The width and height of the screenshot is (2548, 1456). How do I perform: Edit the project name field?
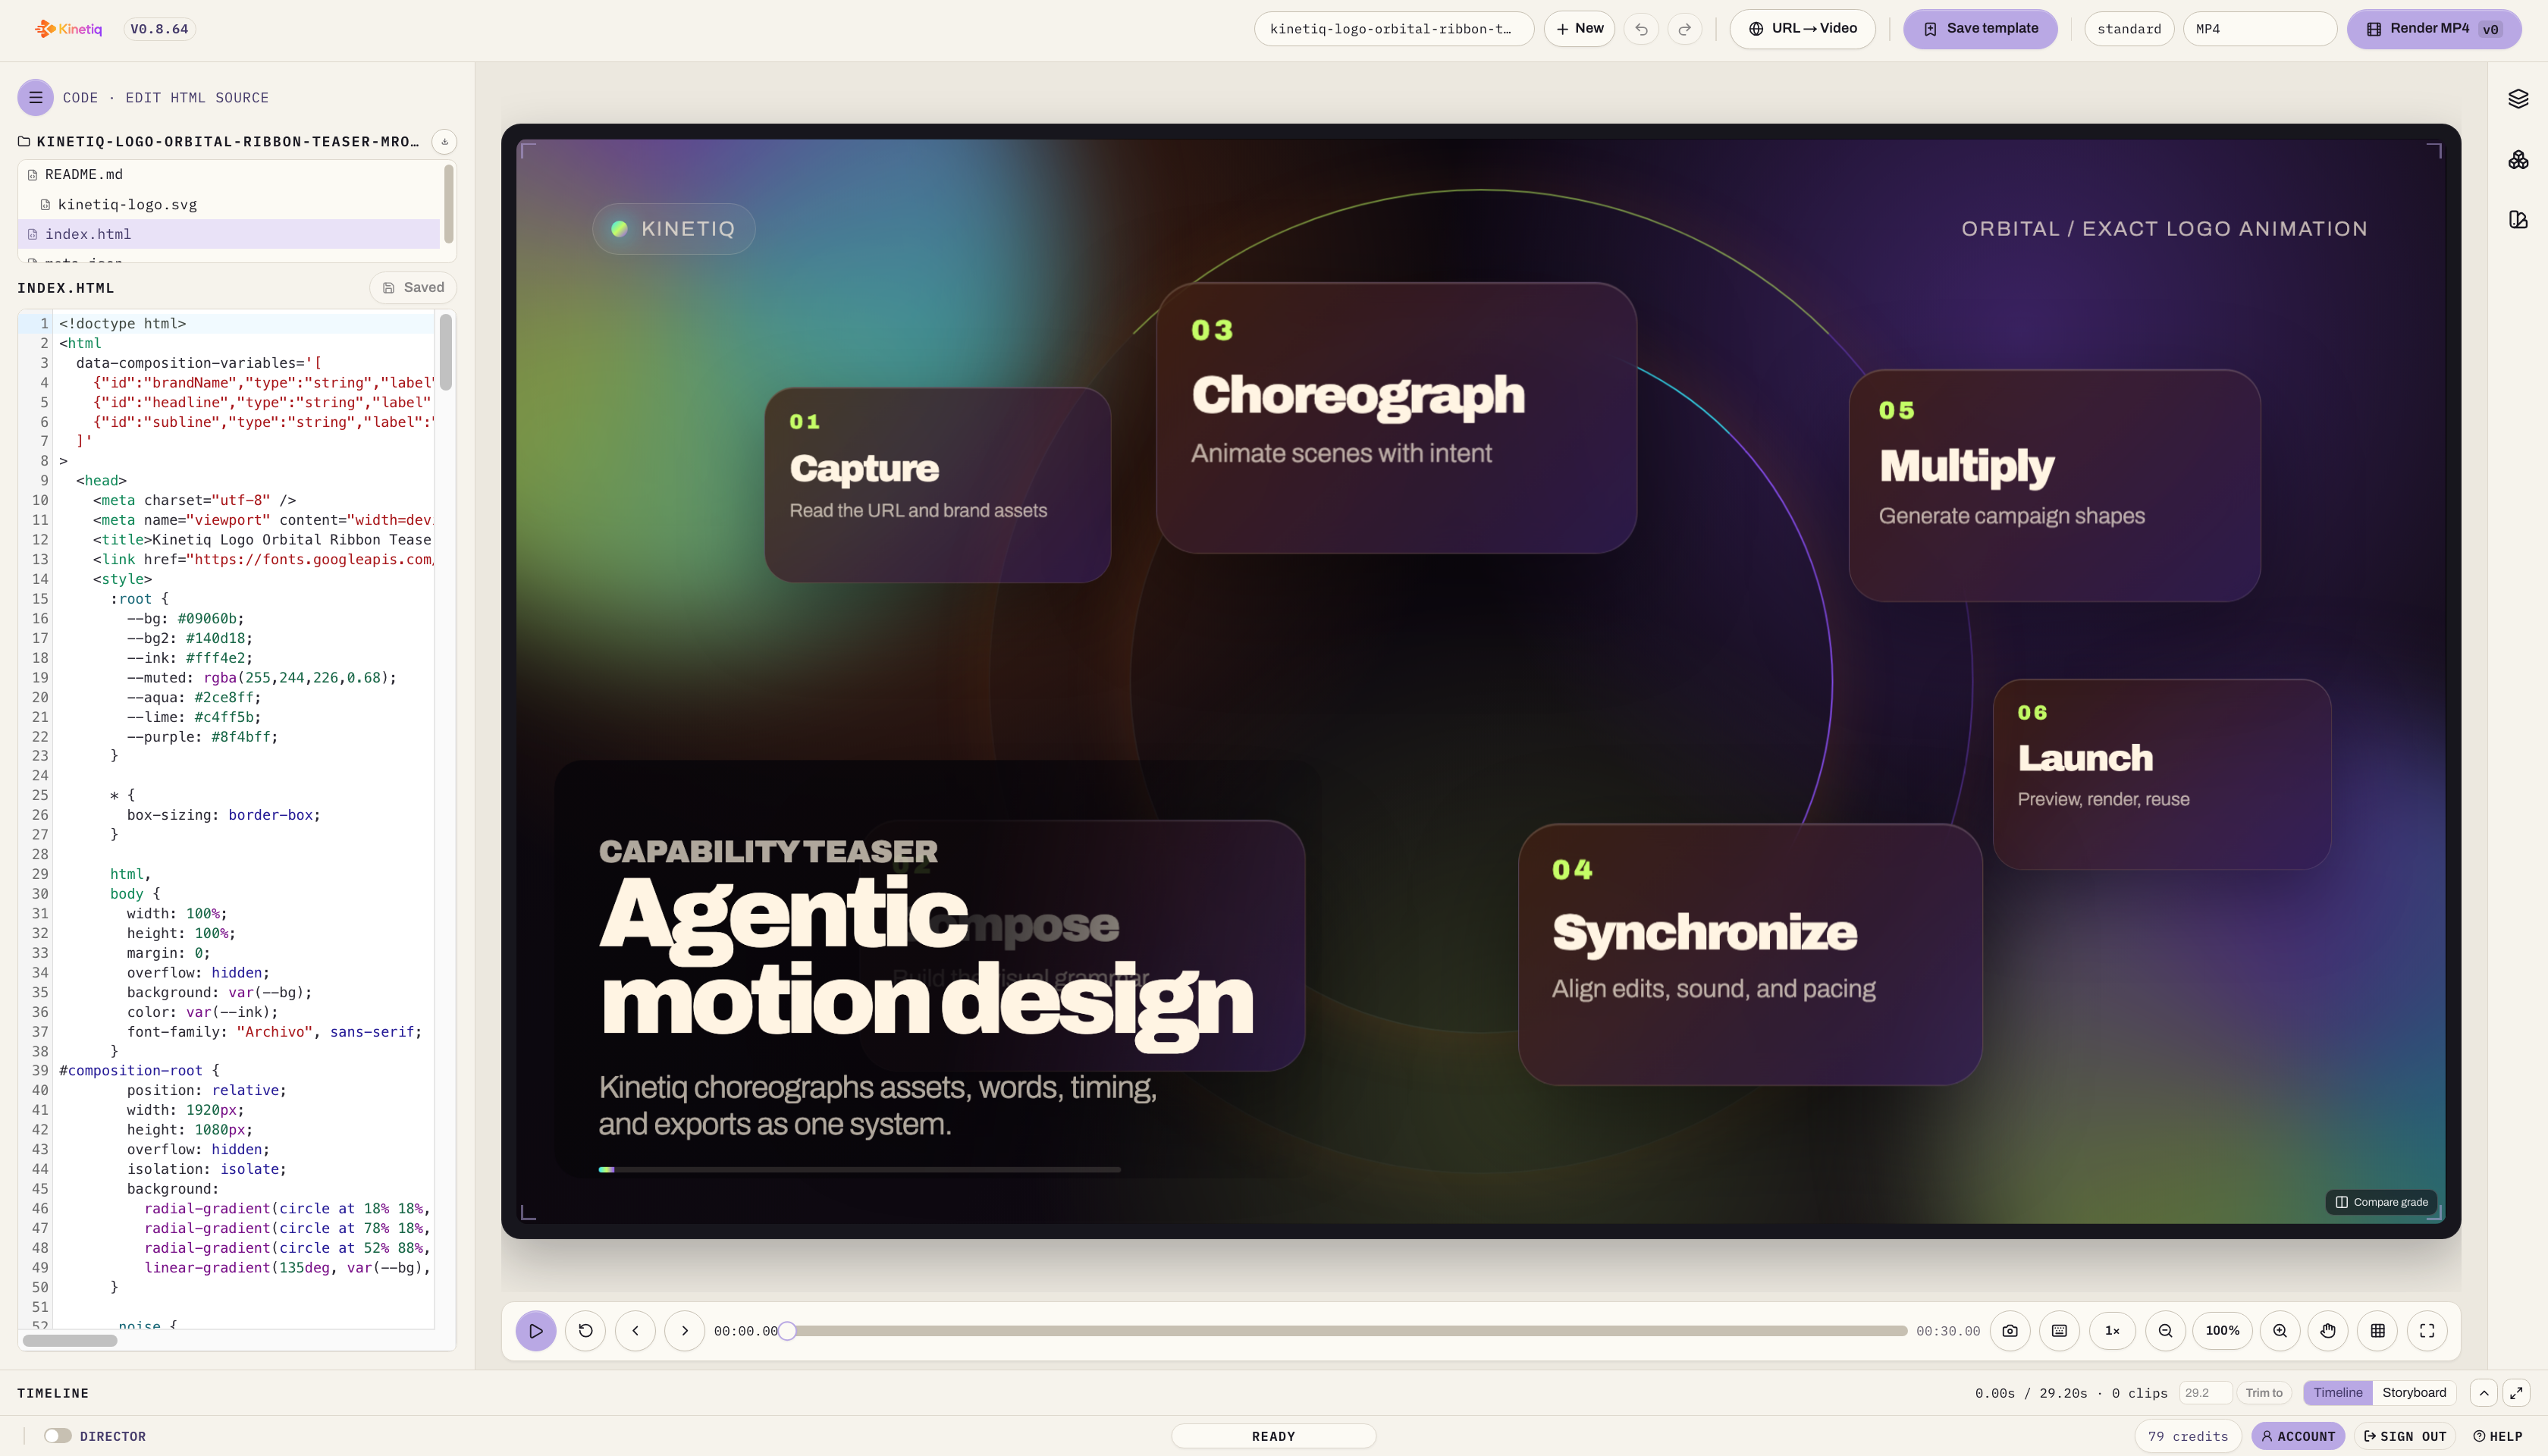click(1394, 29)
